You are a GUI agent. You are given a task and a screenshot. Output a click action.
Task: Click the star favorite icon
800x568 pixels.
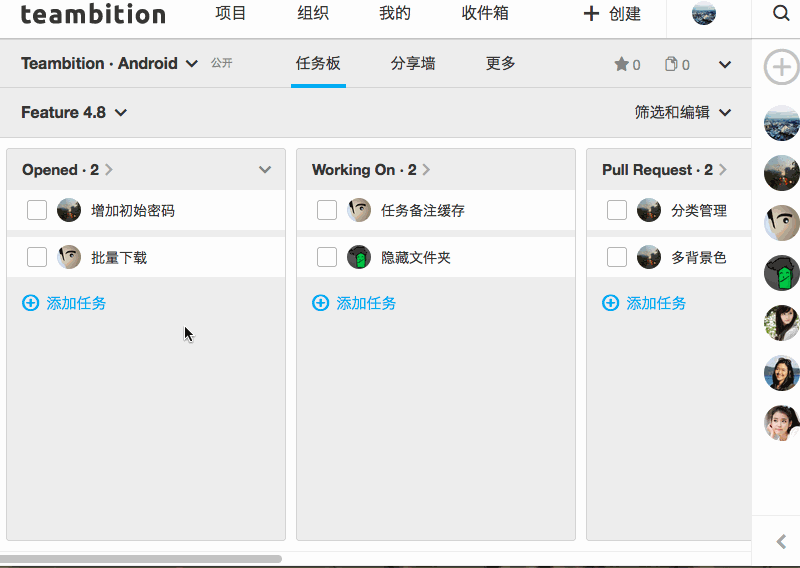tap(621, 64)
